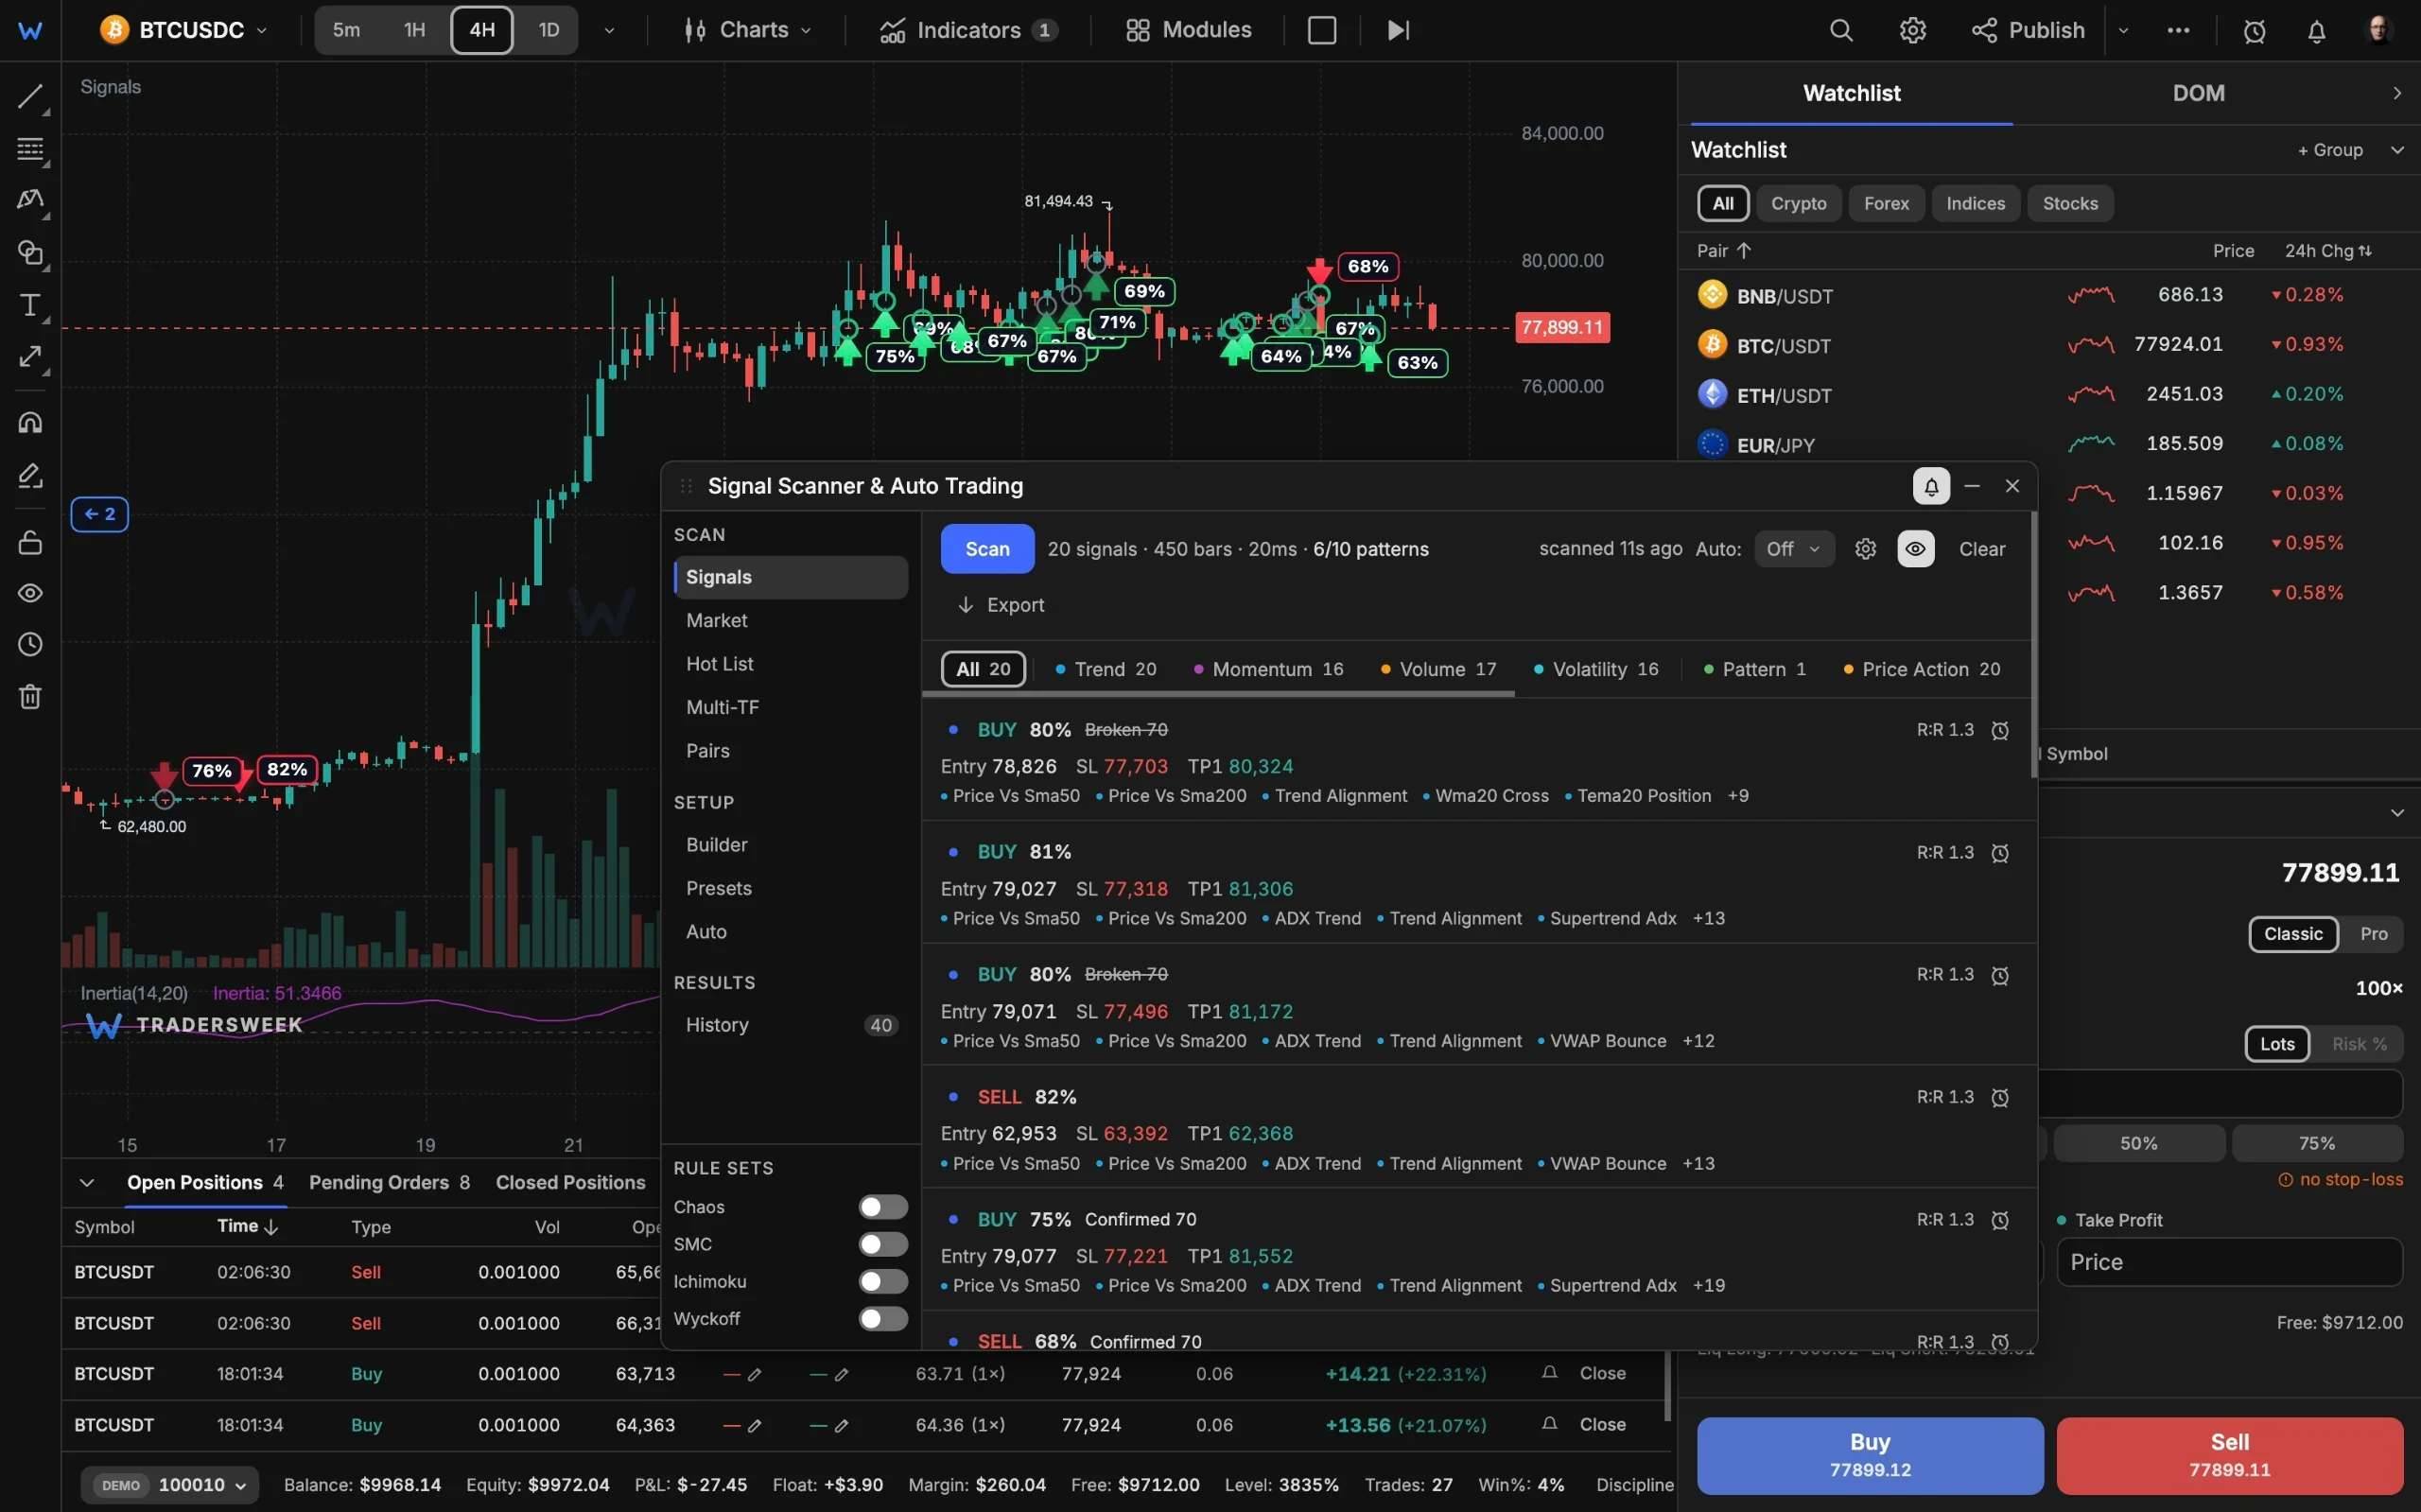Click the Export button

pos(1001,605)
